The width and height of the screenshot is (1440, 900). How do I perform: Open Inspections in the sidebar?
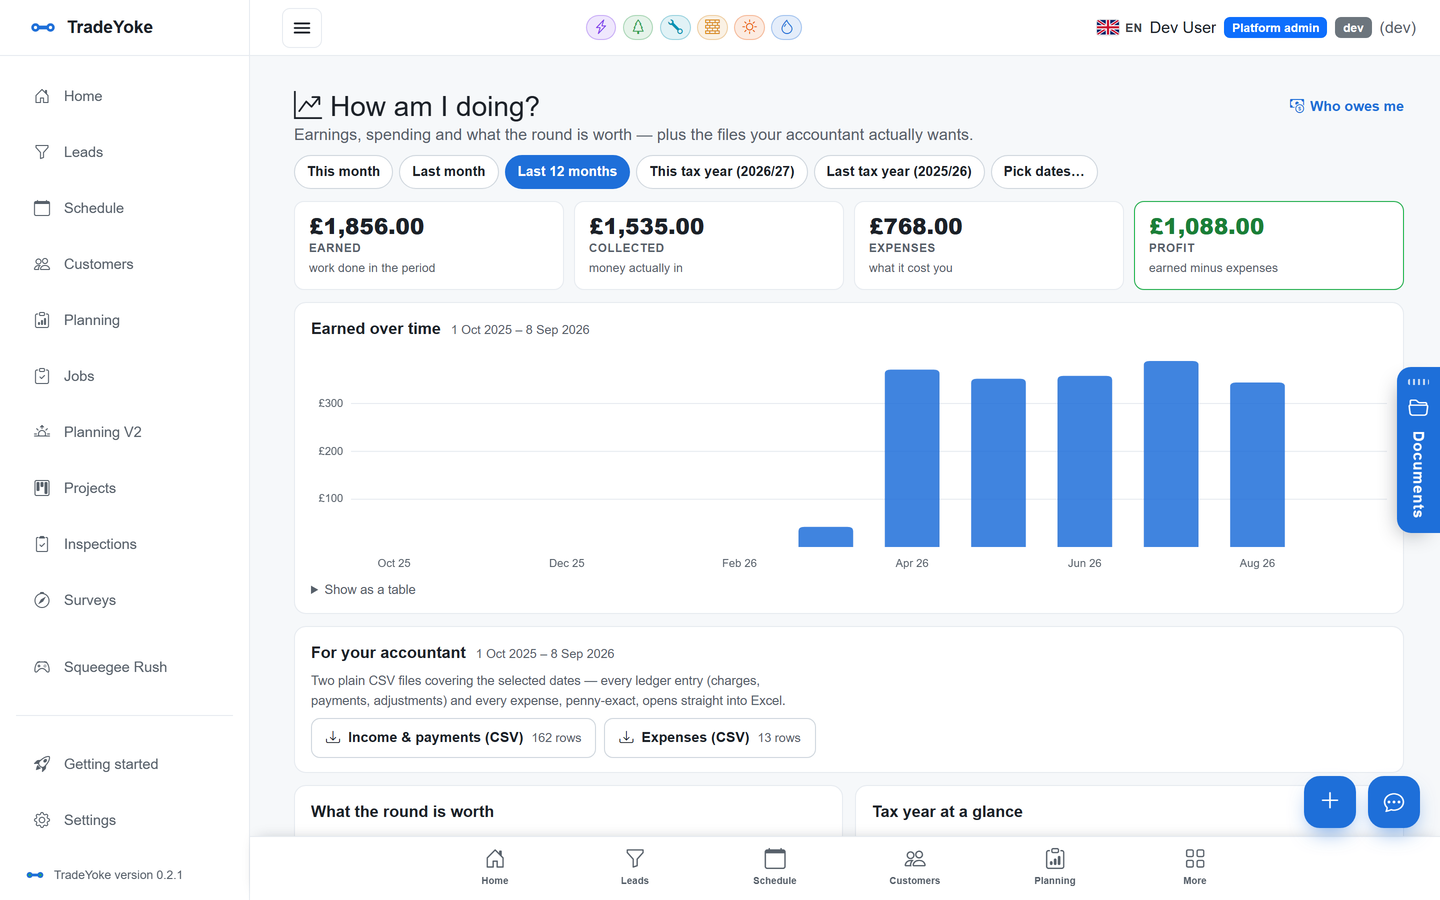124,544
